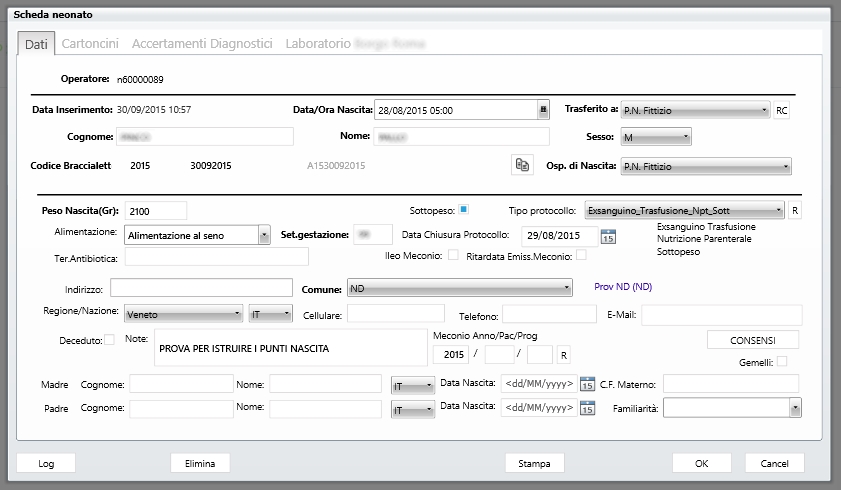Open the Accertamenti Diagnostici tab

[202, 44]
